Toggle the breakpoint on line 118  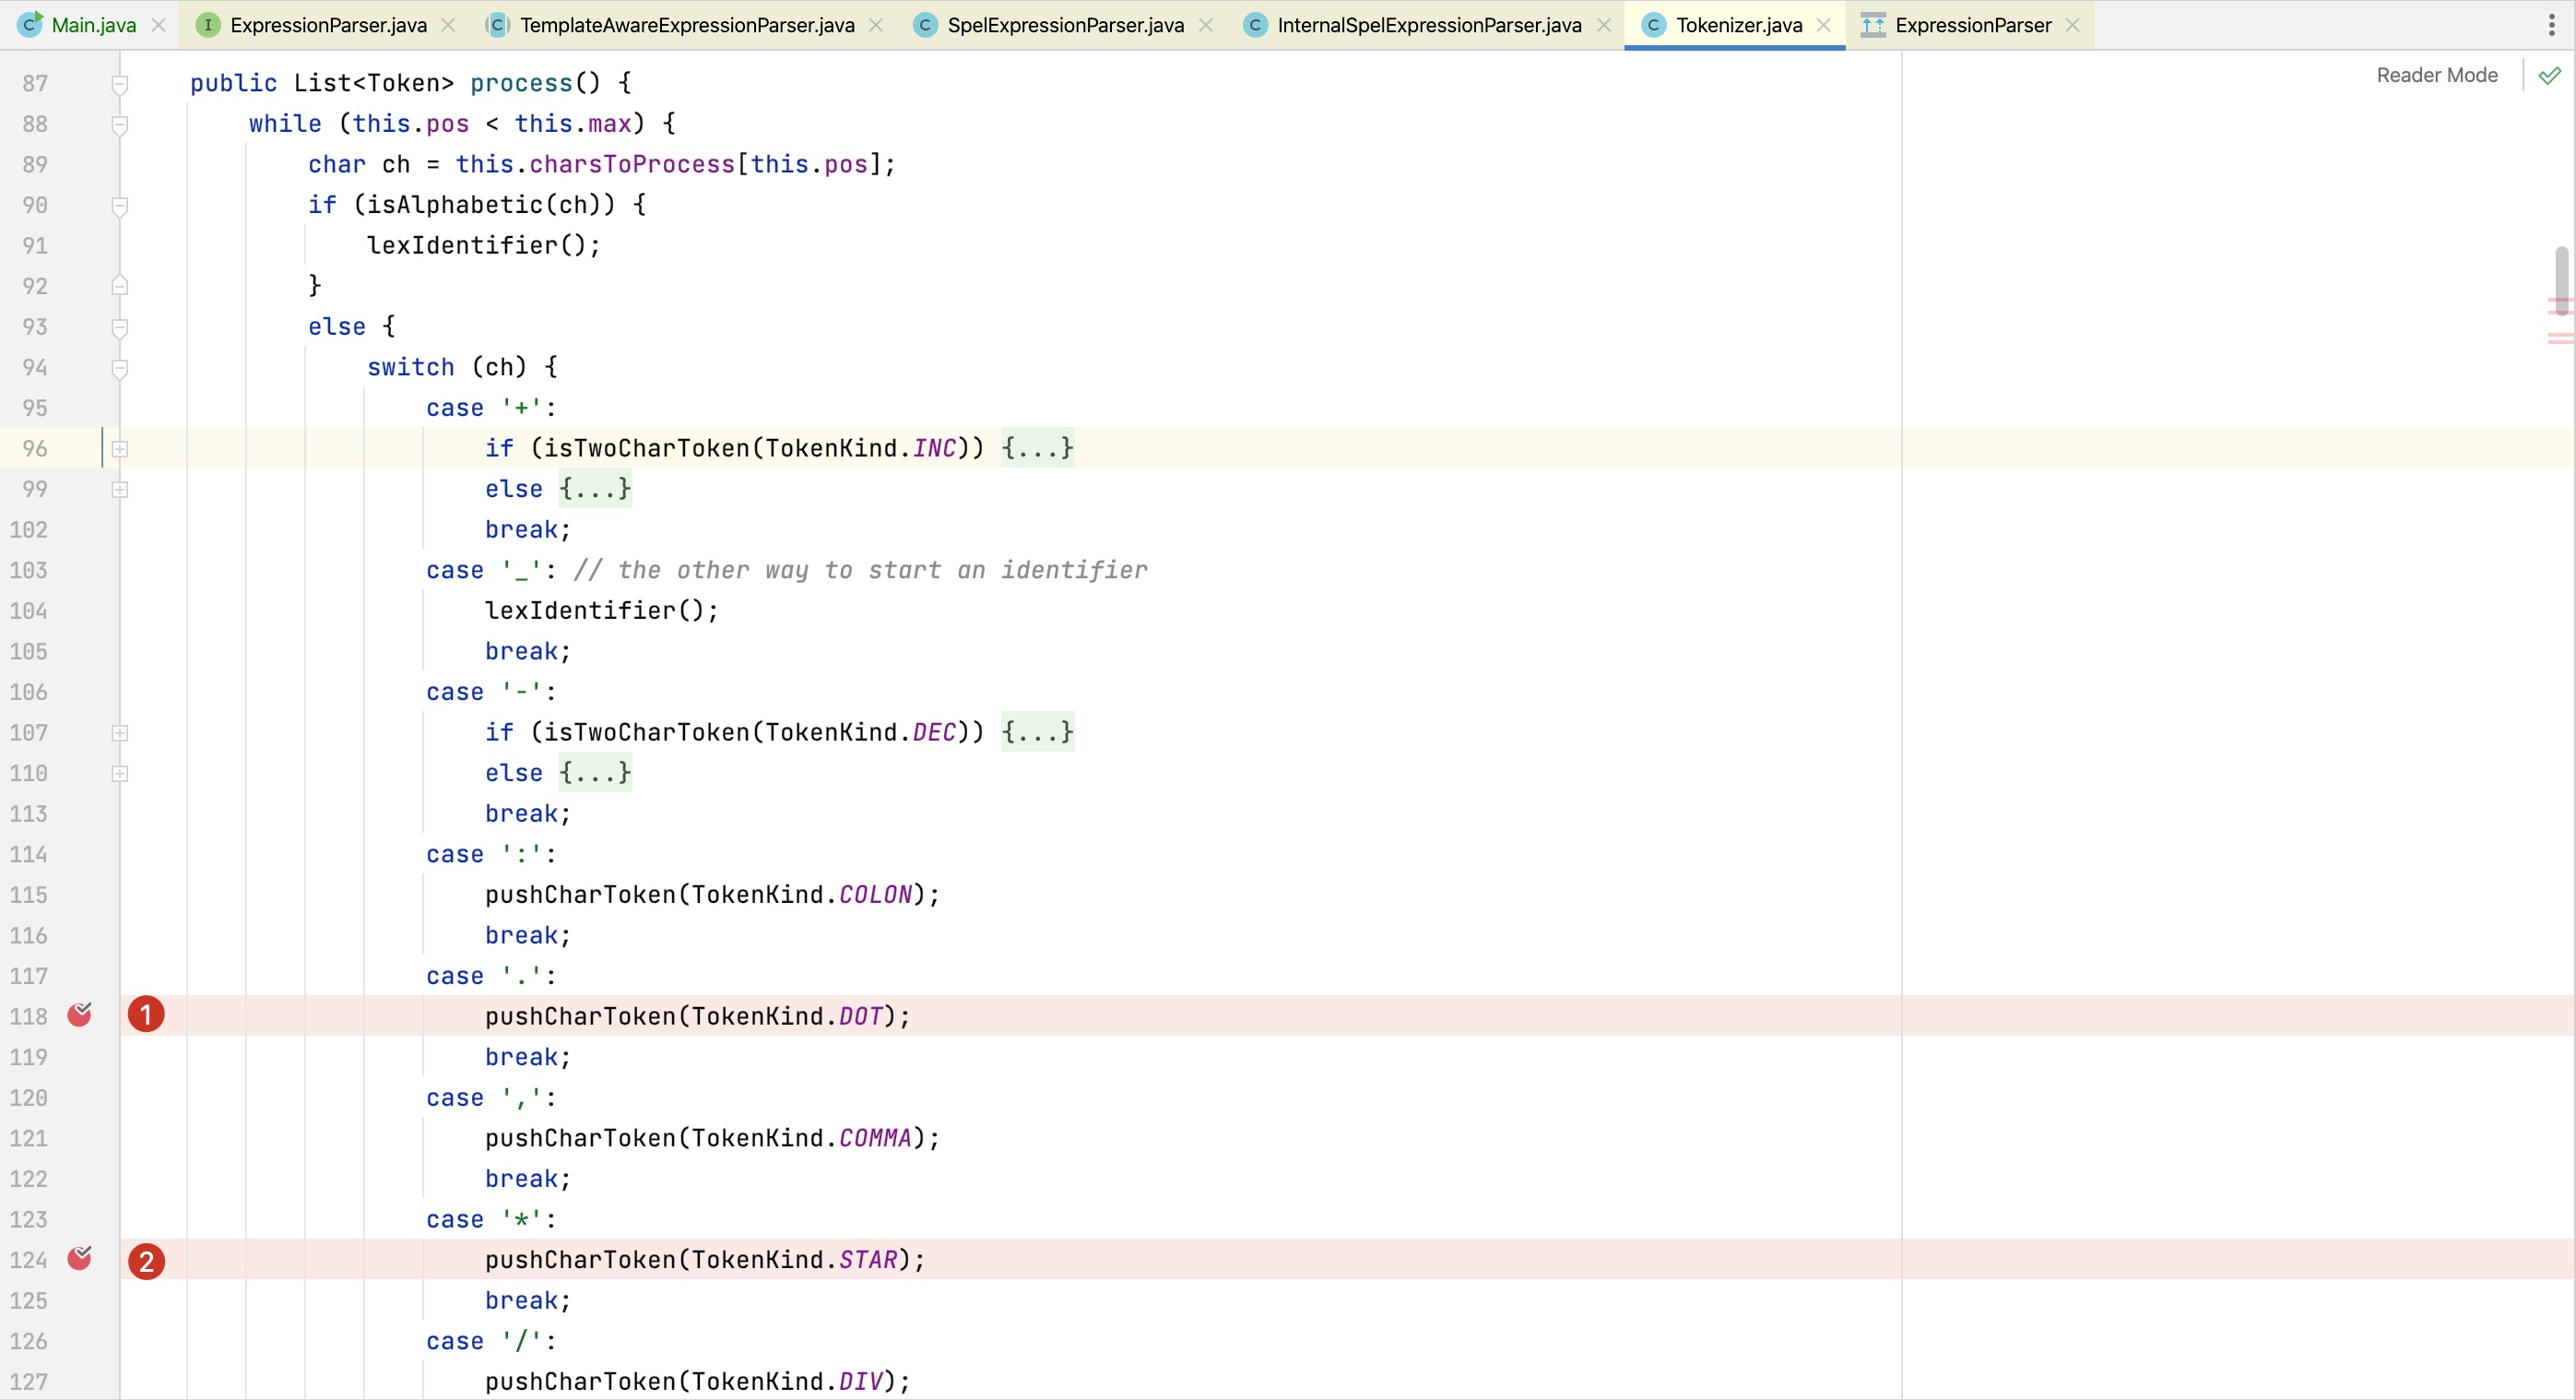point(79,1015)
